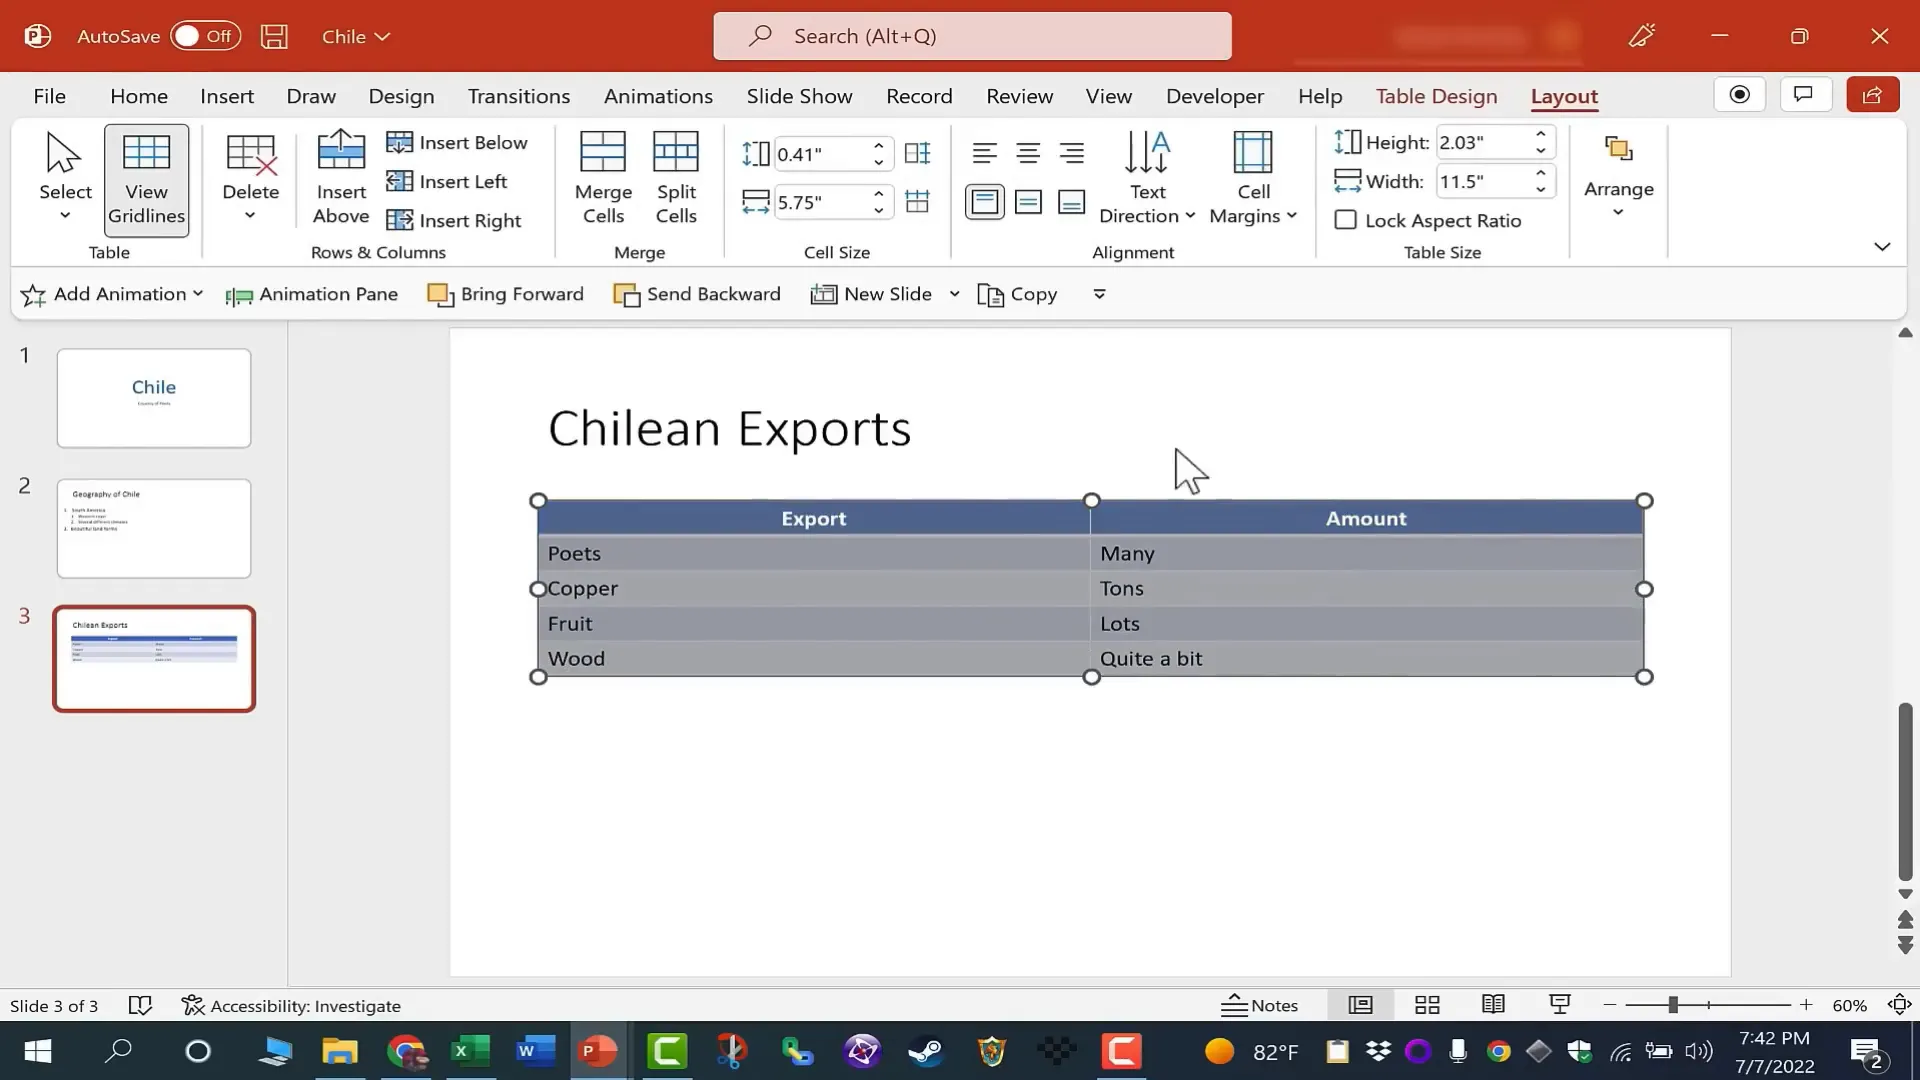This screenshot has height=1080, width=1920.
Task: Open Excel from the taskbar
Action: (469, 1051)
